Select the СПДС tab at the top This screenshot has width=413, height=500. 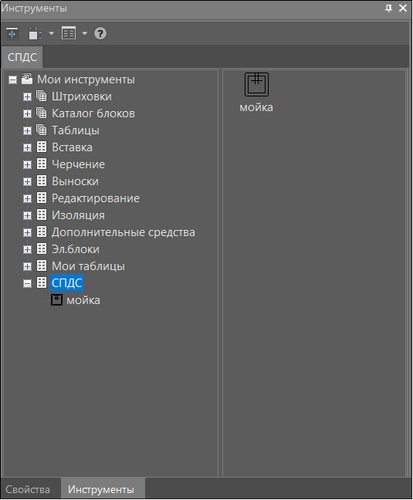pos(22,57)
